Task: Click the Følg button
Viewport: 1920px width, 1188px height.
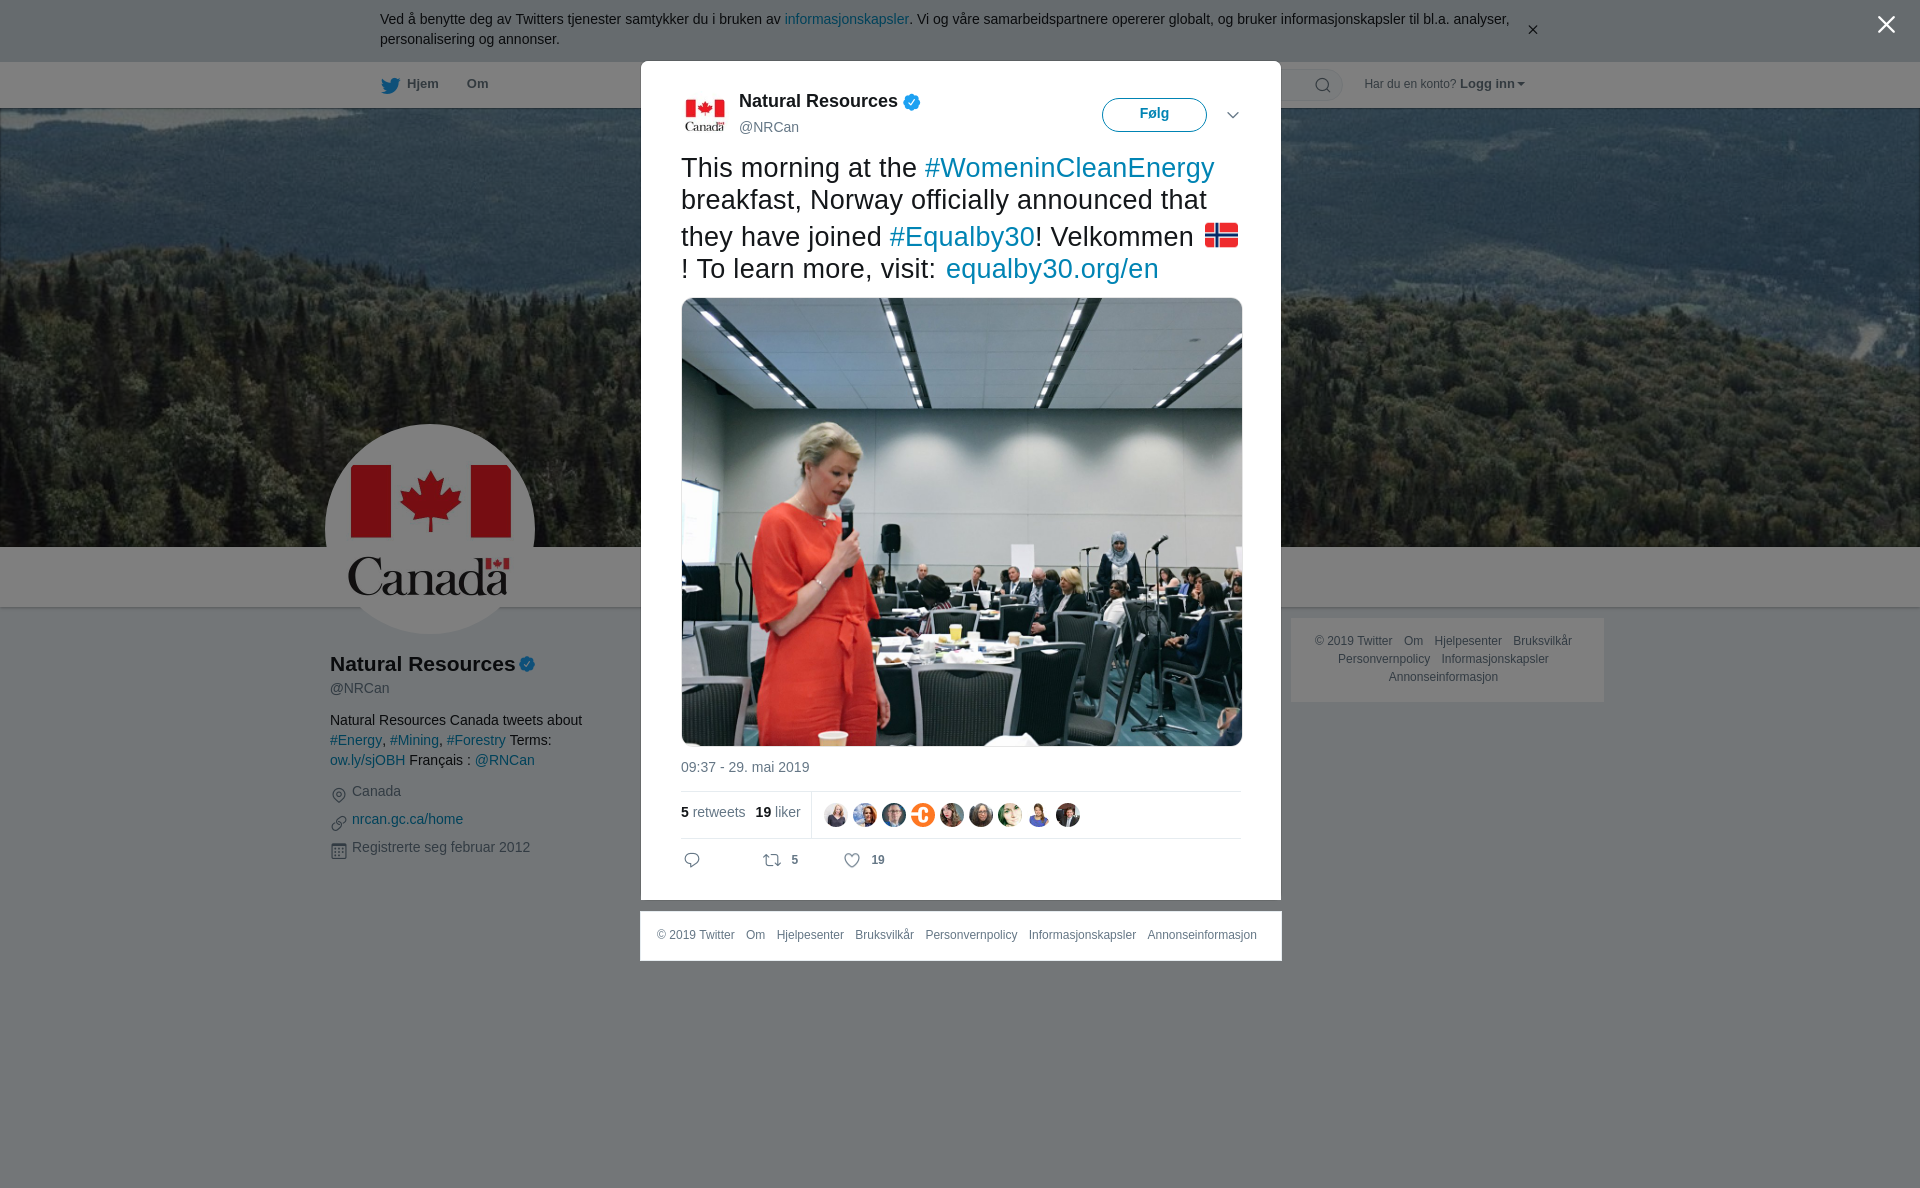Action: pyautogui.click(x=1154, y=115)
